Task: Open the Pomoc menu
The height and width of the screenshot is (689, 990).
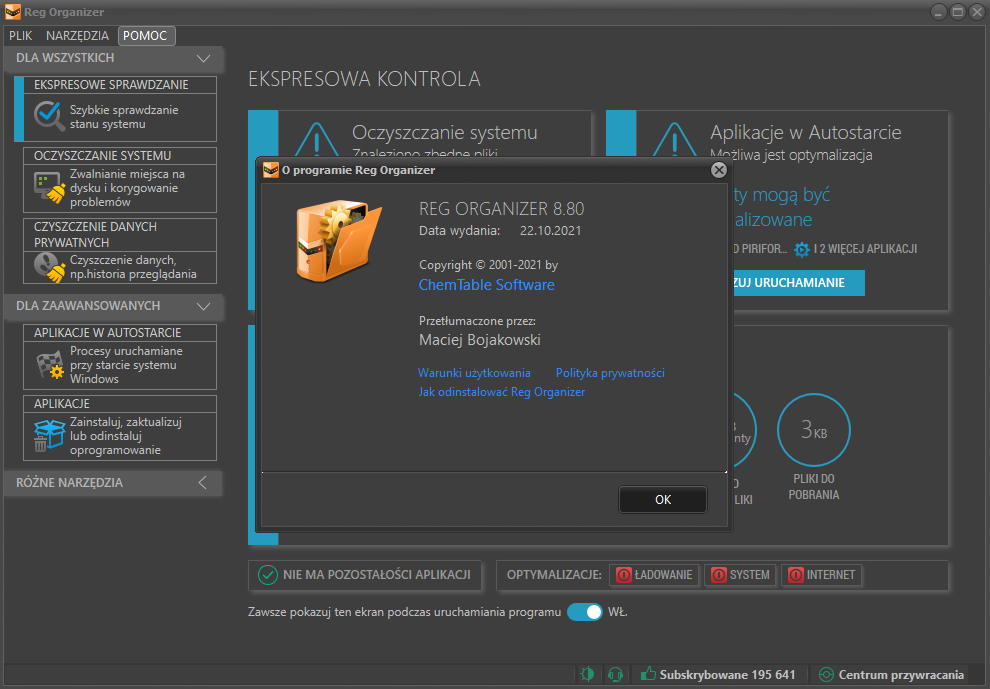Action: pos(145,36)
